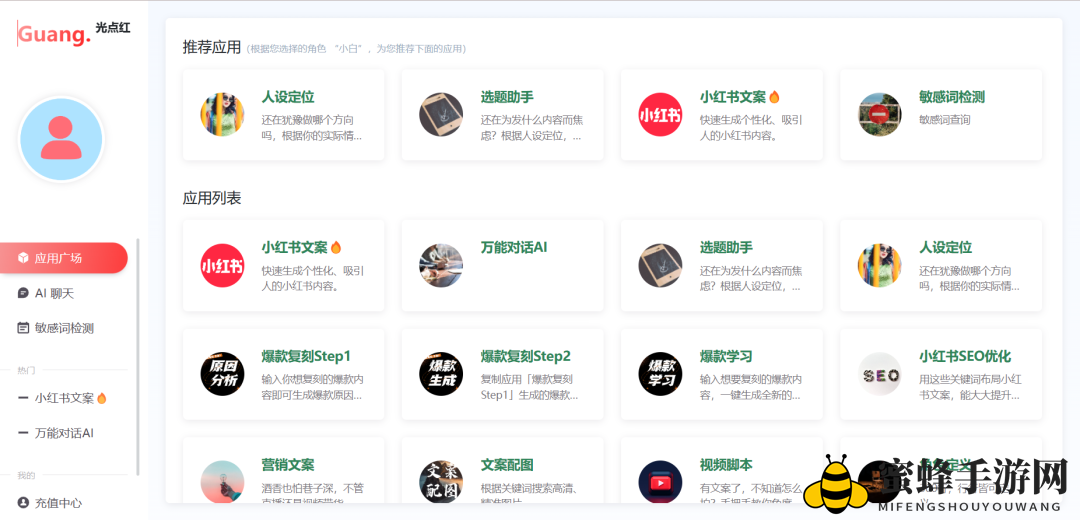1080x520 pixels.
Task: Open the 爆款学习 title
Action: click(726, 356)
